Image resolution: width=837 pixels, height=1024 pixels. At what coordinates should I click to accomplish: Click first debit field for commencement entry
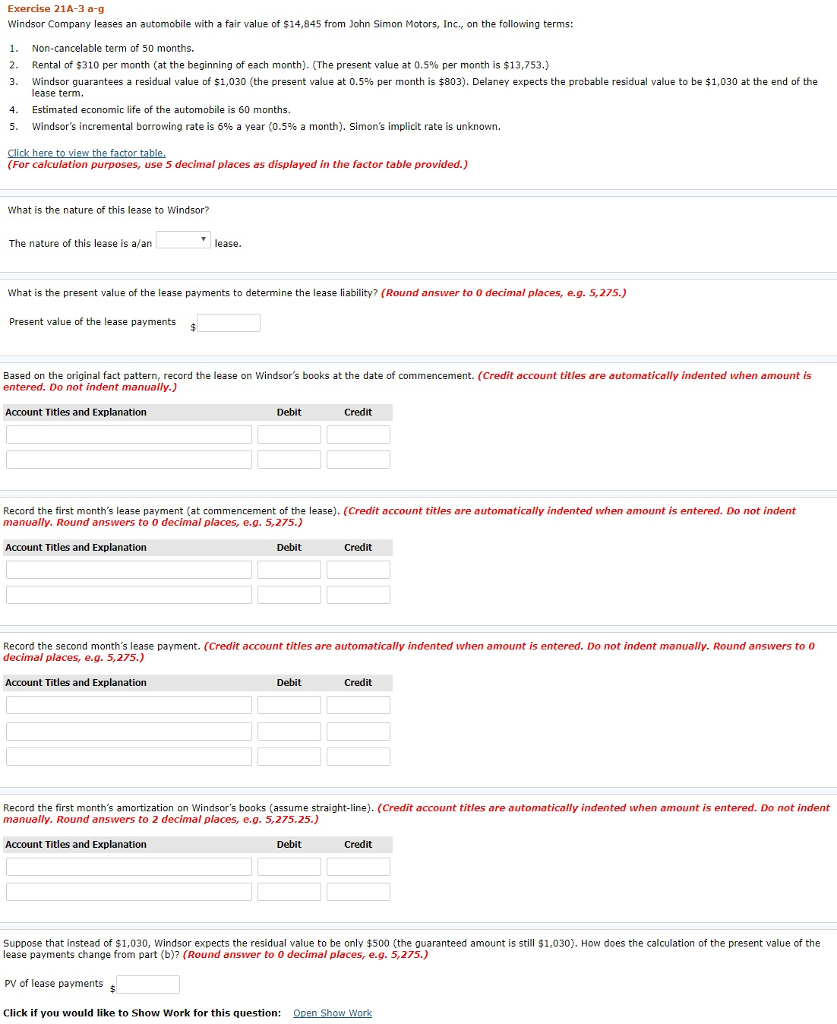pyautogui.click(x=289, y=435)
